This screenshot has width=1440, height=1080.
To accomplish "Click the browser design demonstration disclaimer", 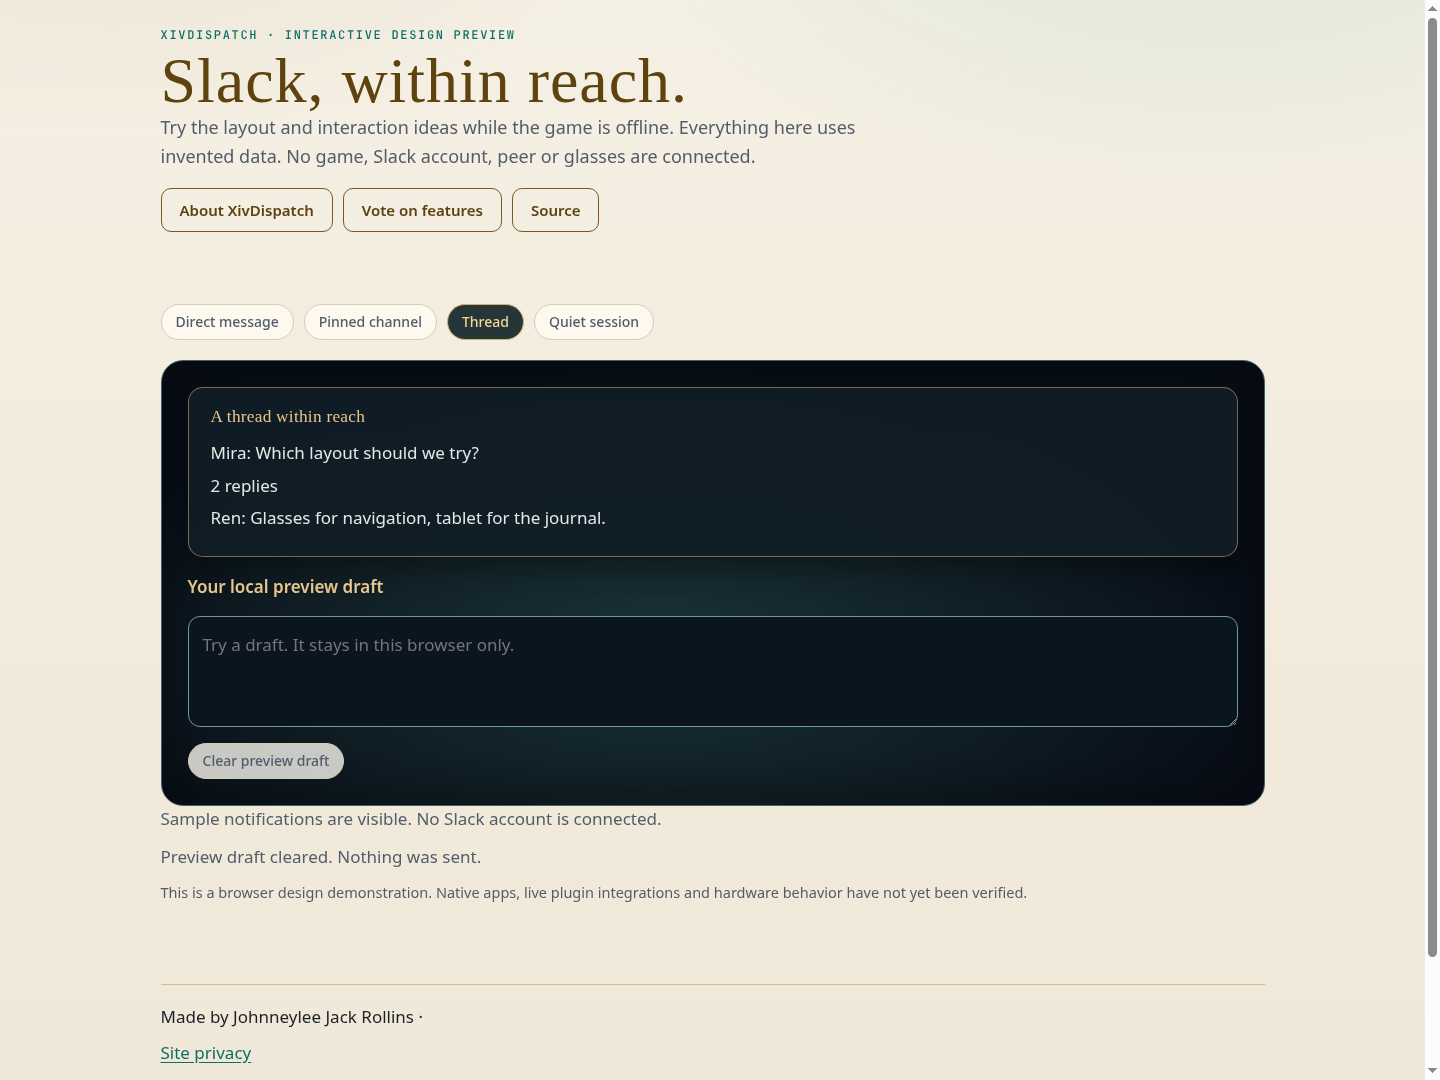I will (594, 893).
